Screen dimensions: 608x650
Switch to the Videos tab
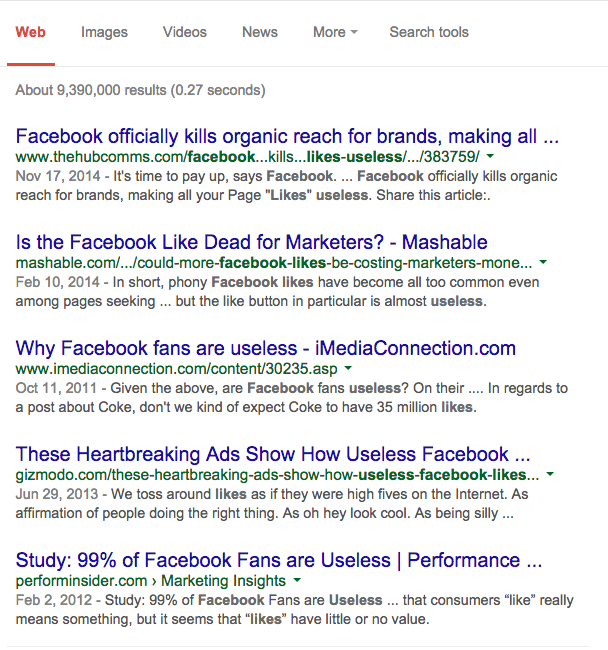184,32
